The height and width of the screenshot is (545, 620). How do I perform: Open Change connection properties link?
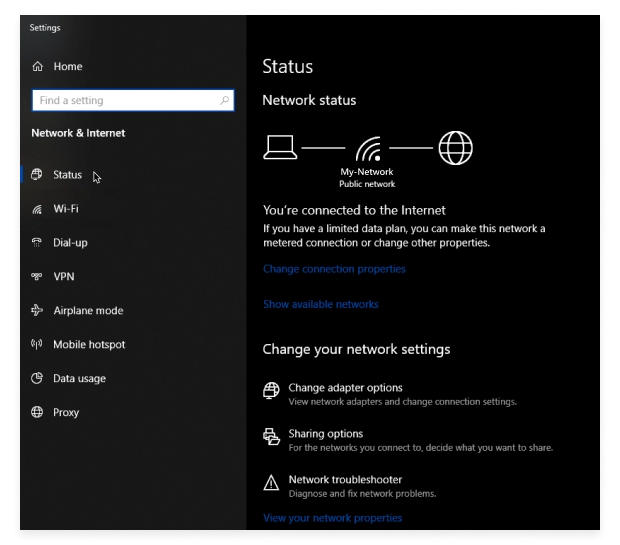334,269
